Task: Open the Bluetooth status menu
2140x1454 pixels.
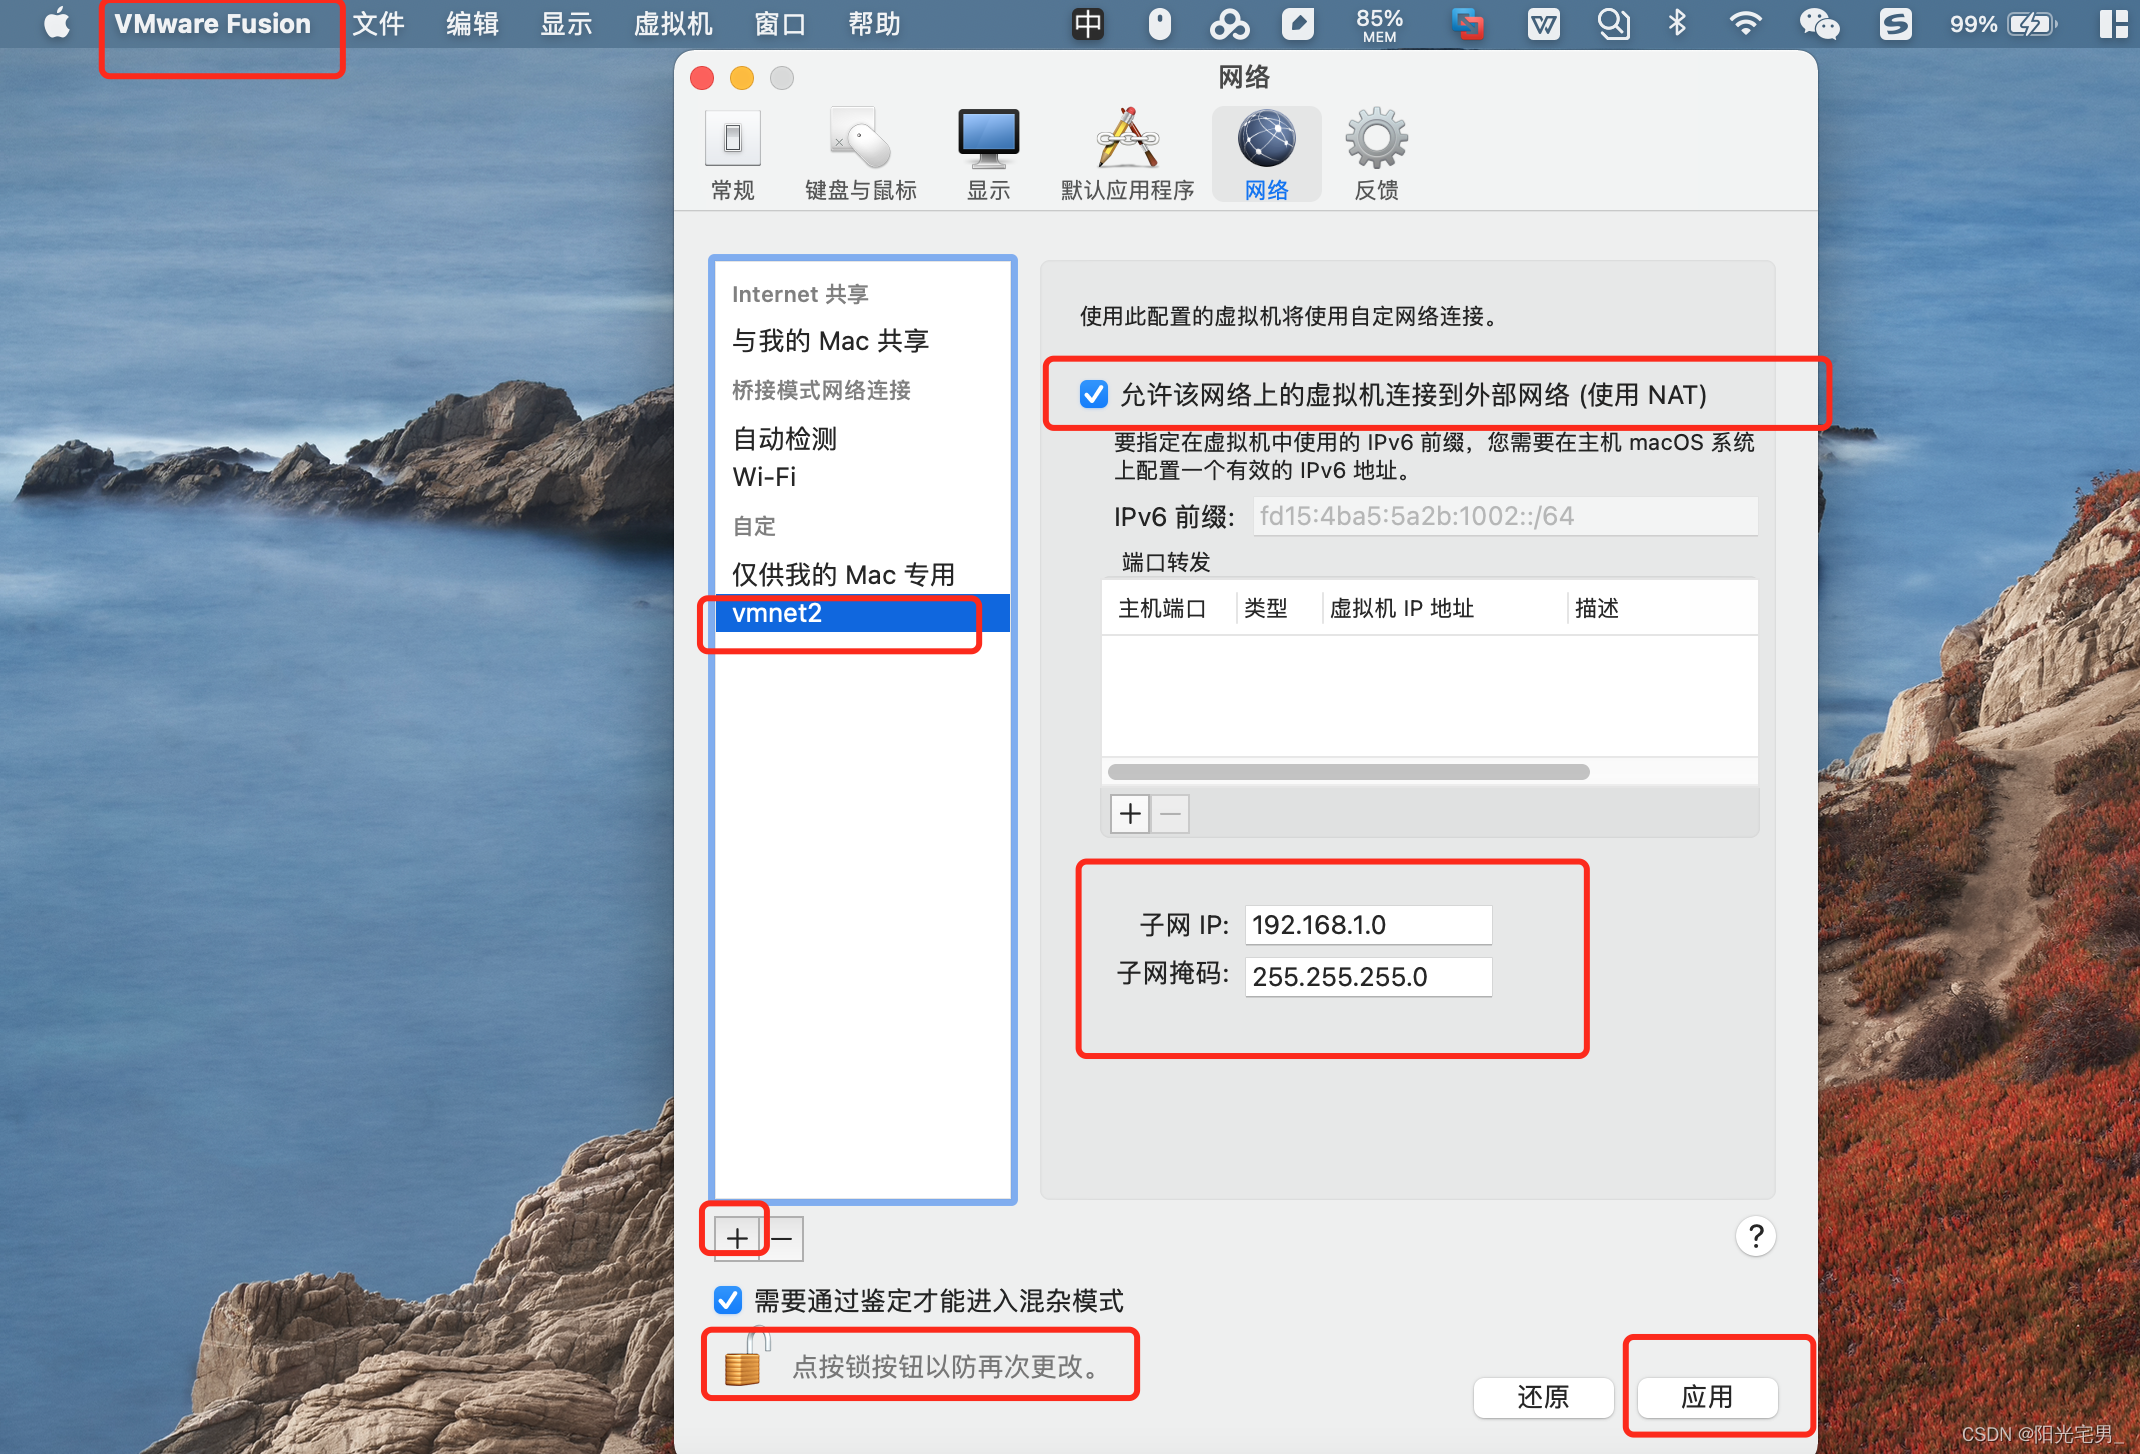Action: (1677, 24)
